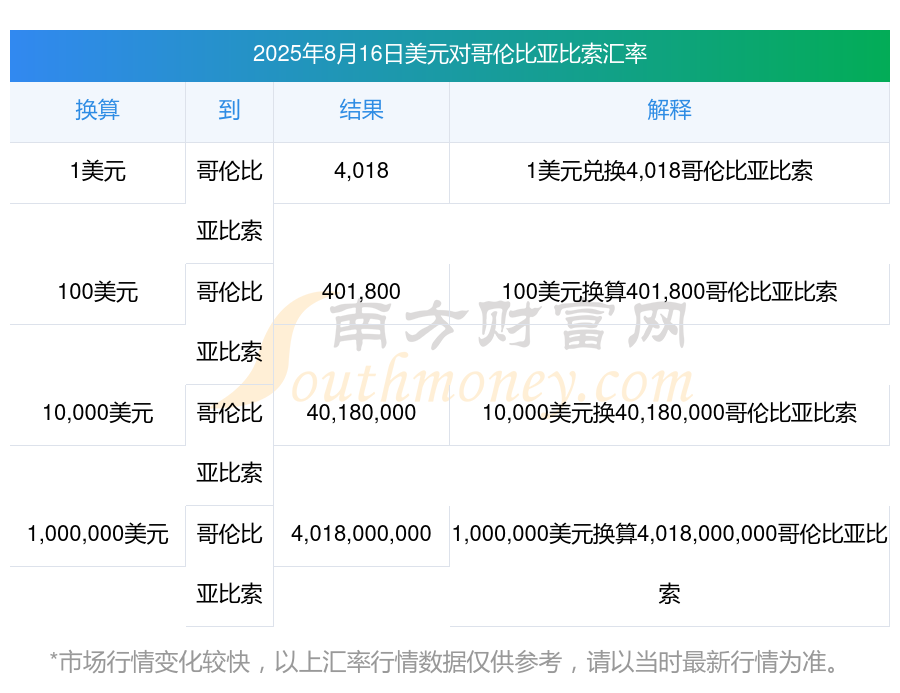Click the explanation 10,000美元换40,180,000哥伦比亚比索
The image size is (900, 693).
[669, 413]
